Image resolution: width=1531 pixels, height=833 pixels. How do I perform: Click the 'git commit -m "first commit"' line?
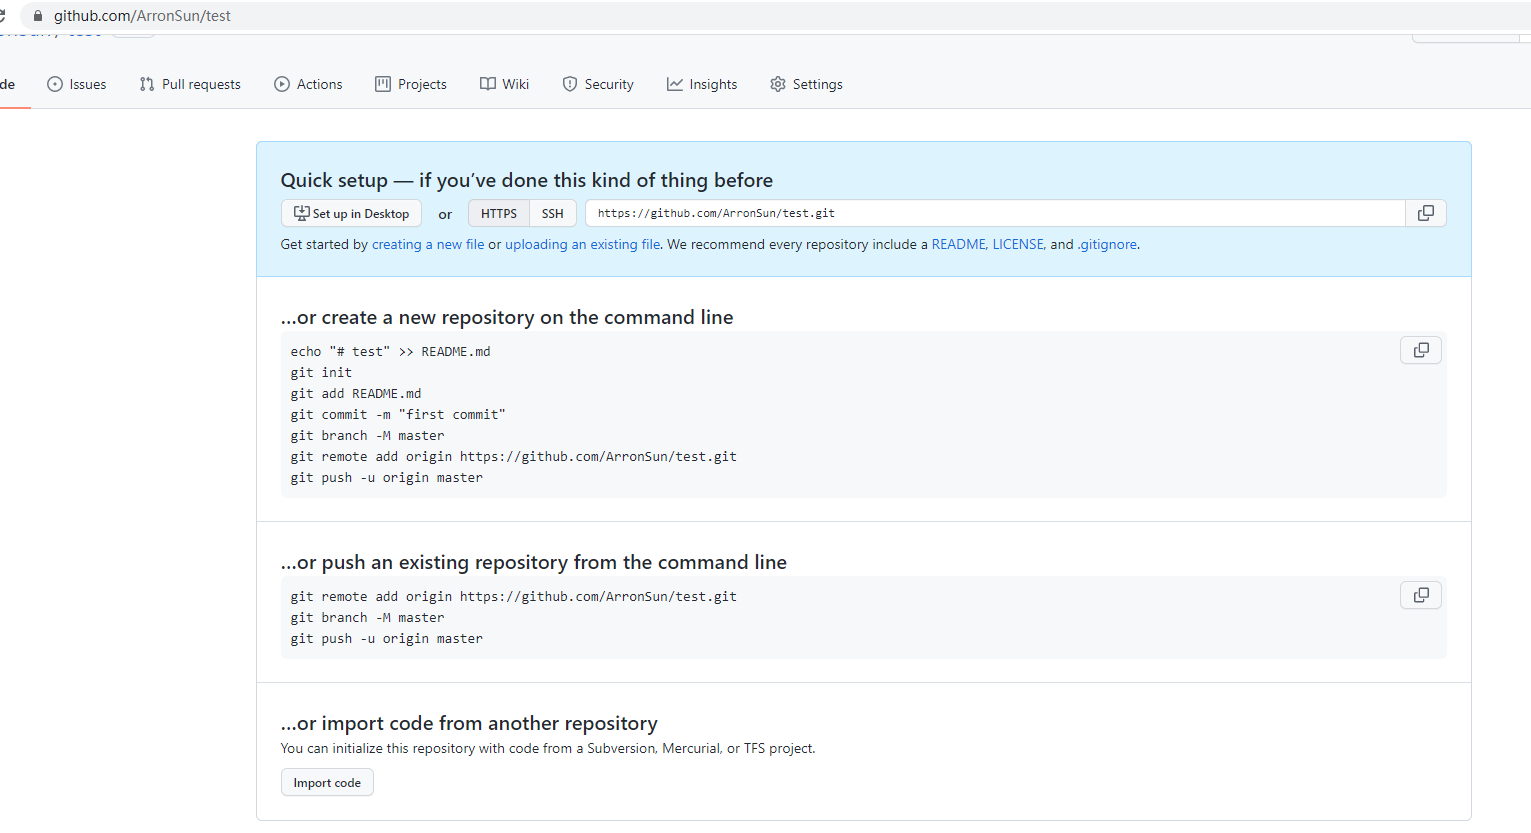[x=398, y=414]
